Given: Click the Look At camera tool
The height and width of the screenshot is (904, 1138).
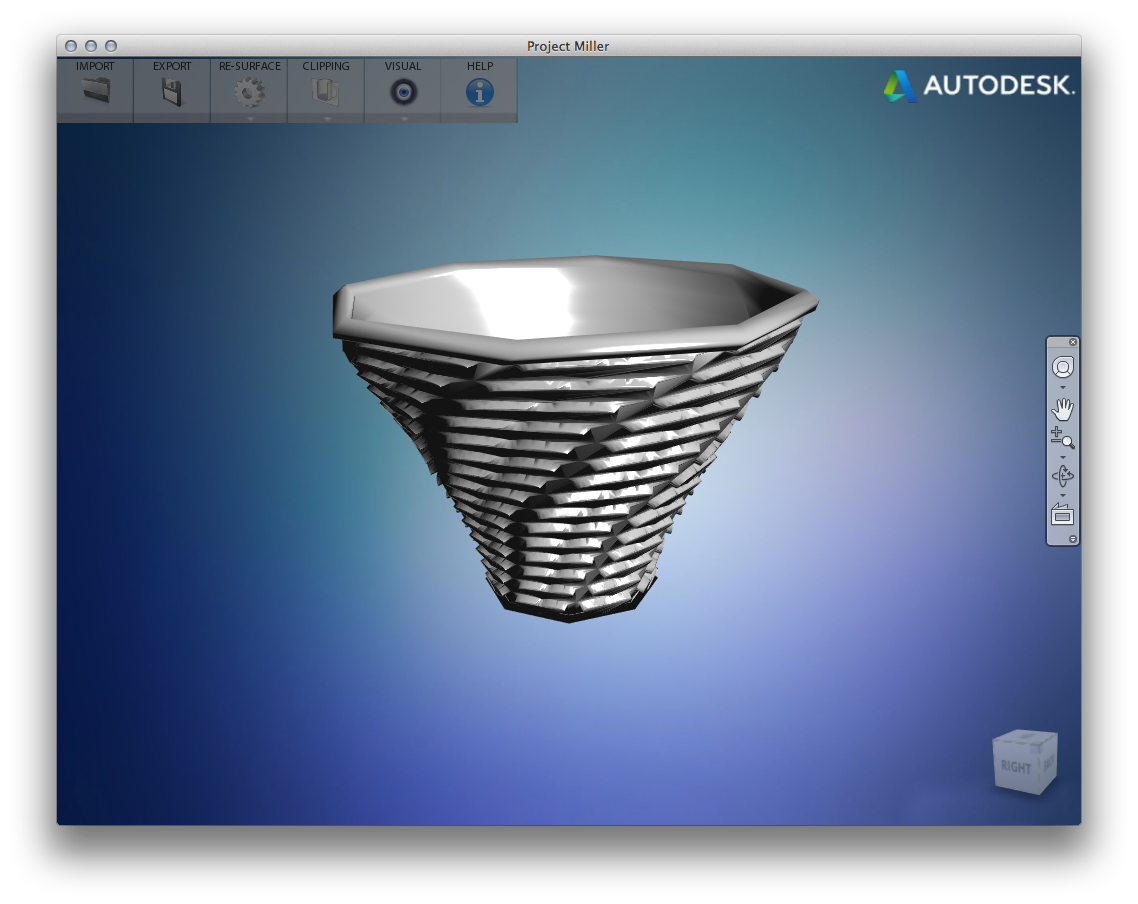Looking at the screenshot, I should coord(1062,515).
